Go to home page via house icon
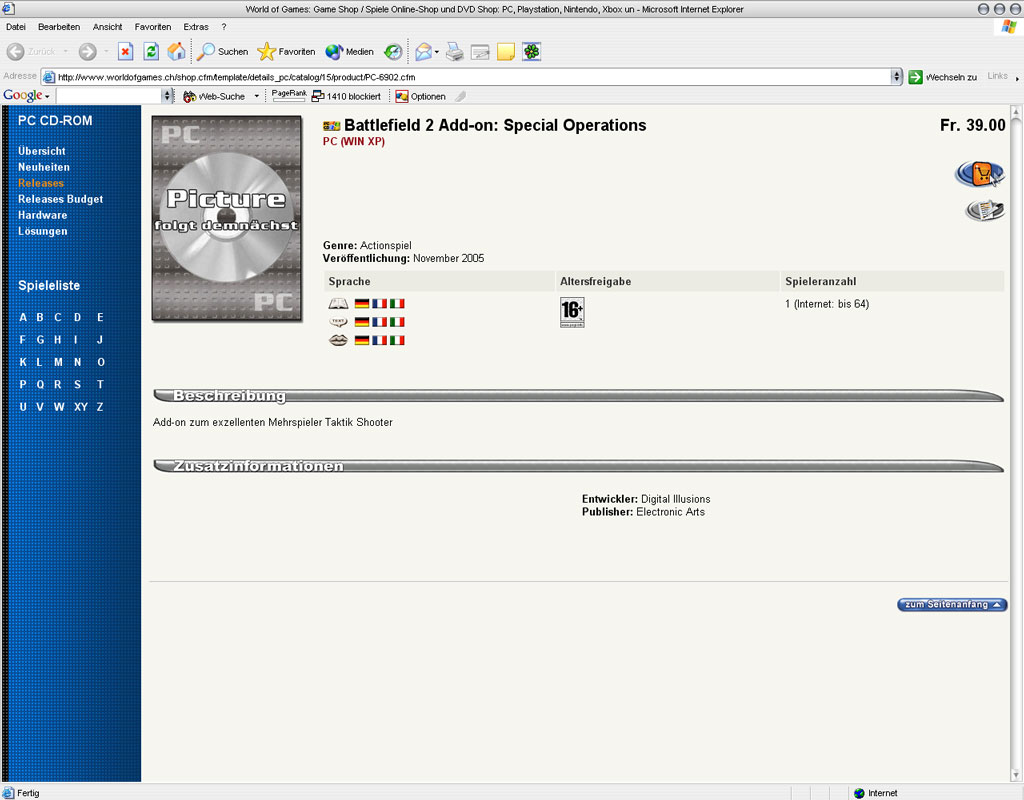 pyautogui.click(x=176, y=52)
